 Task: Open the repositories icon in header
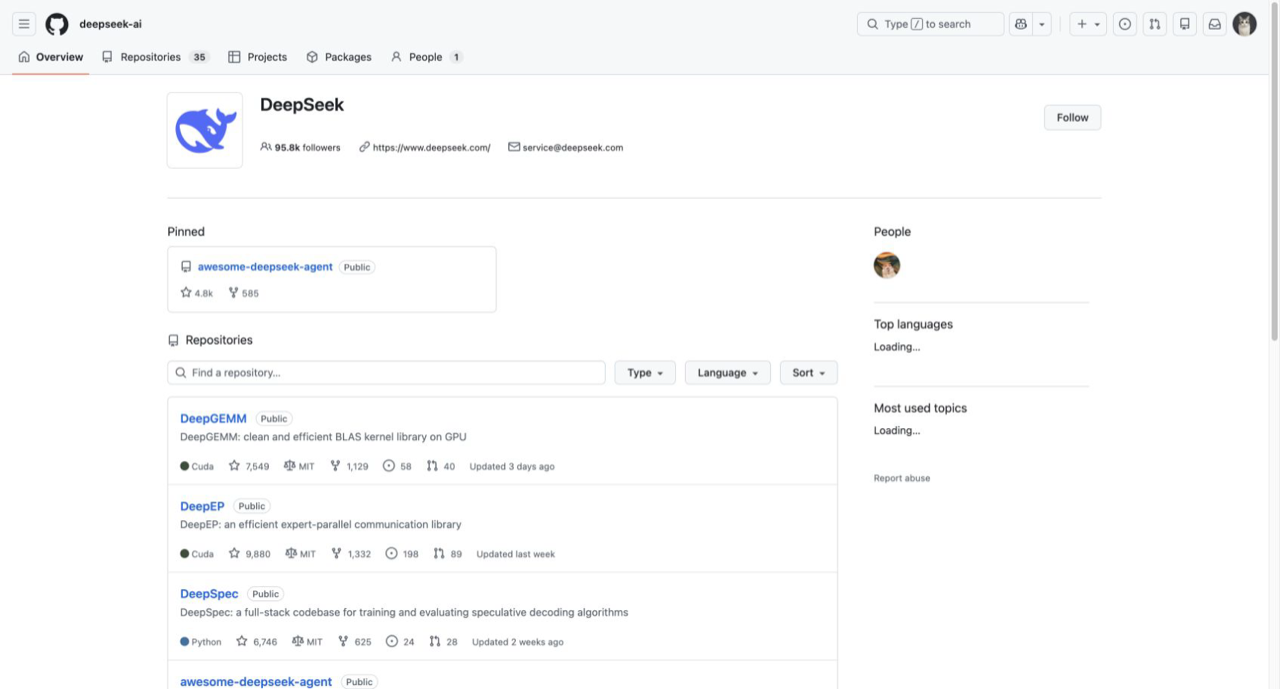pos(1185,24)
